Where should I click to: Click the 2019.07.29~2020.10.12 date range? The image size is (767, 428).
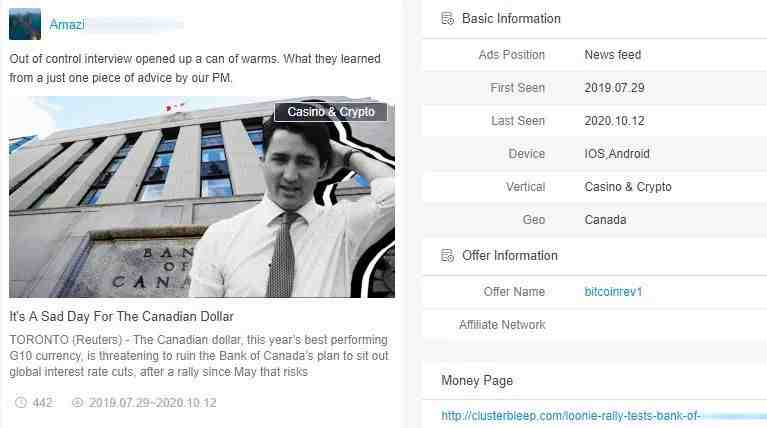click(x=153, y=403)
